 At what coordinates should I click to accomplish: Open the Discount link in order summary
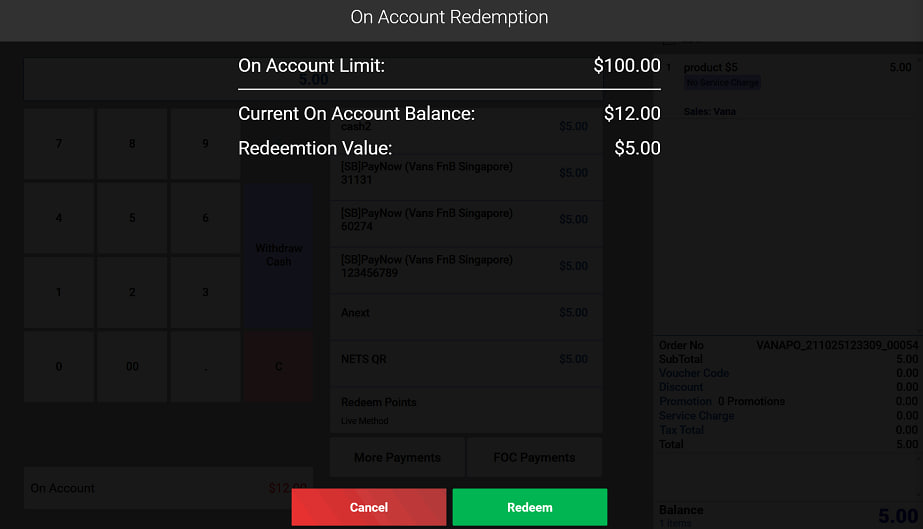click(x=681, y=387)
